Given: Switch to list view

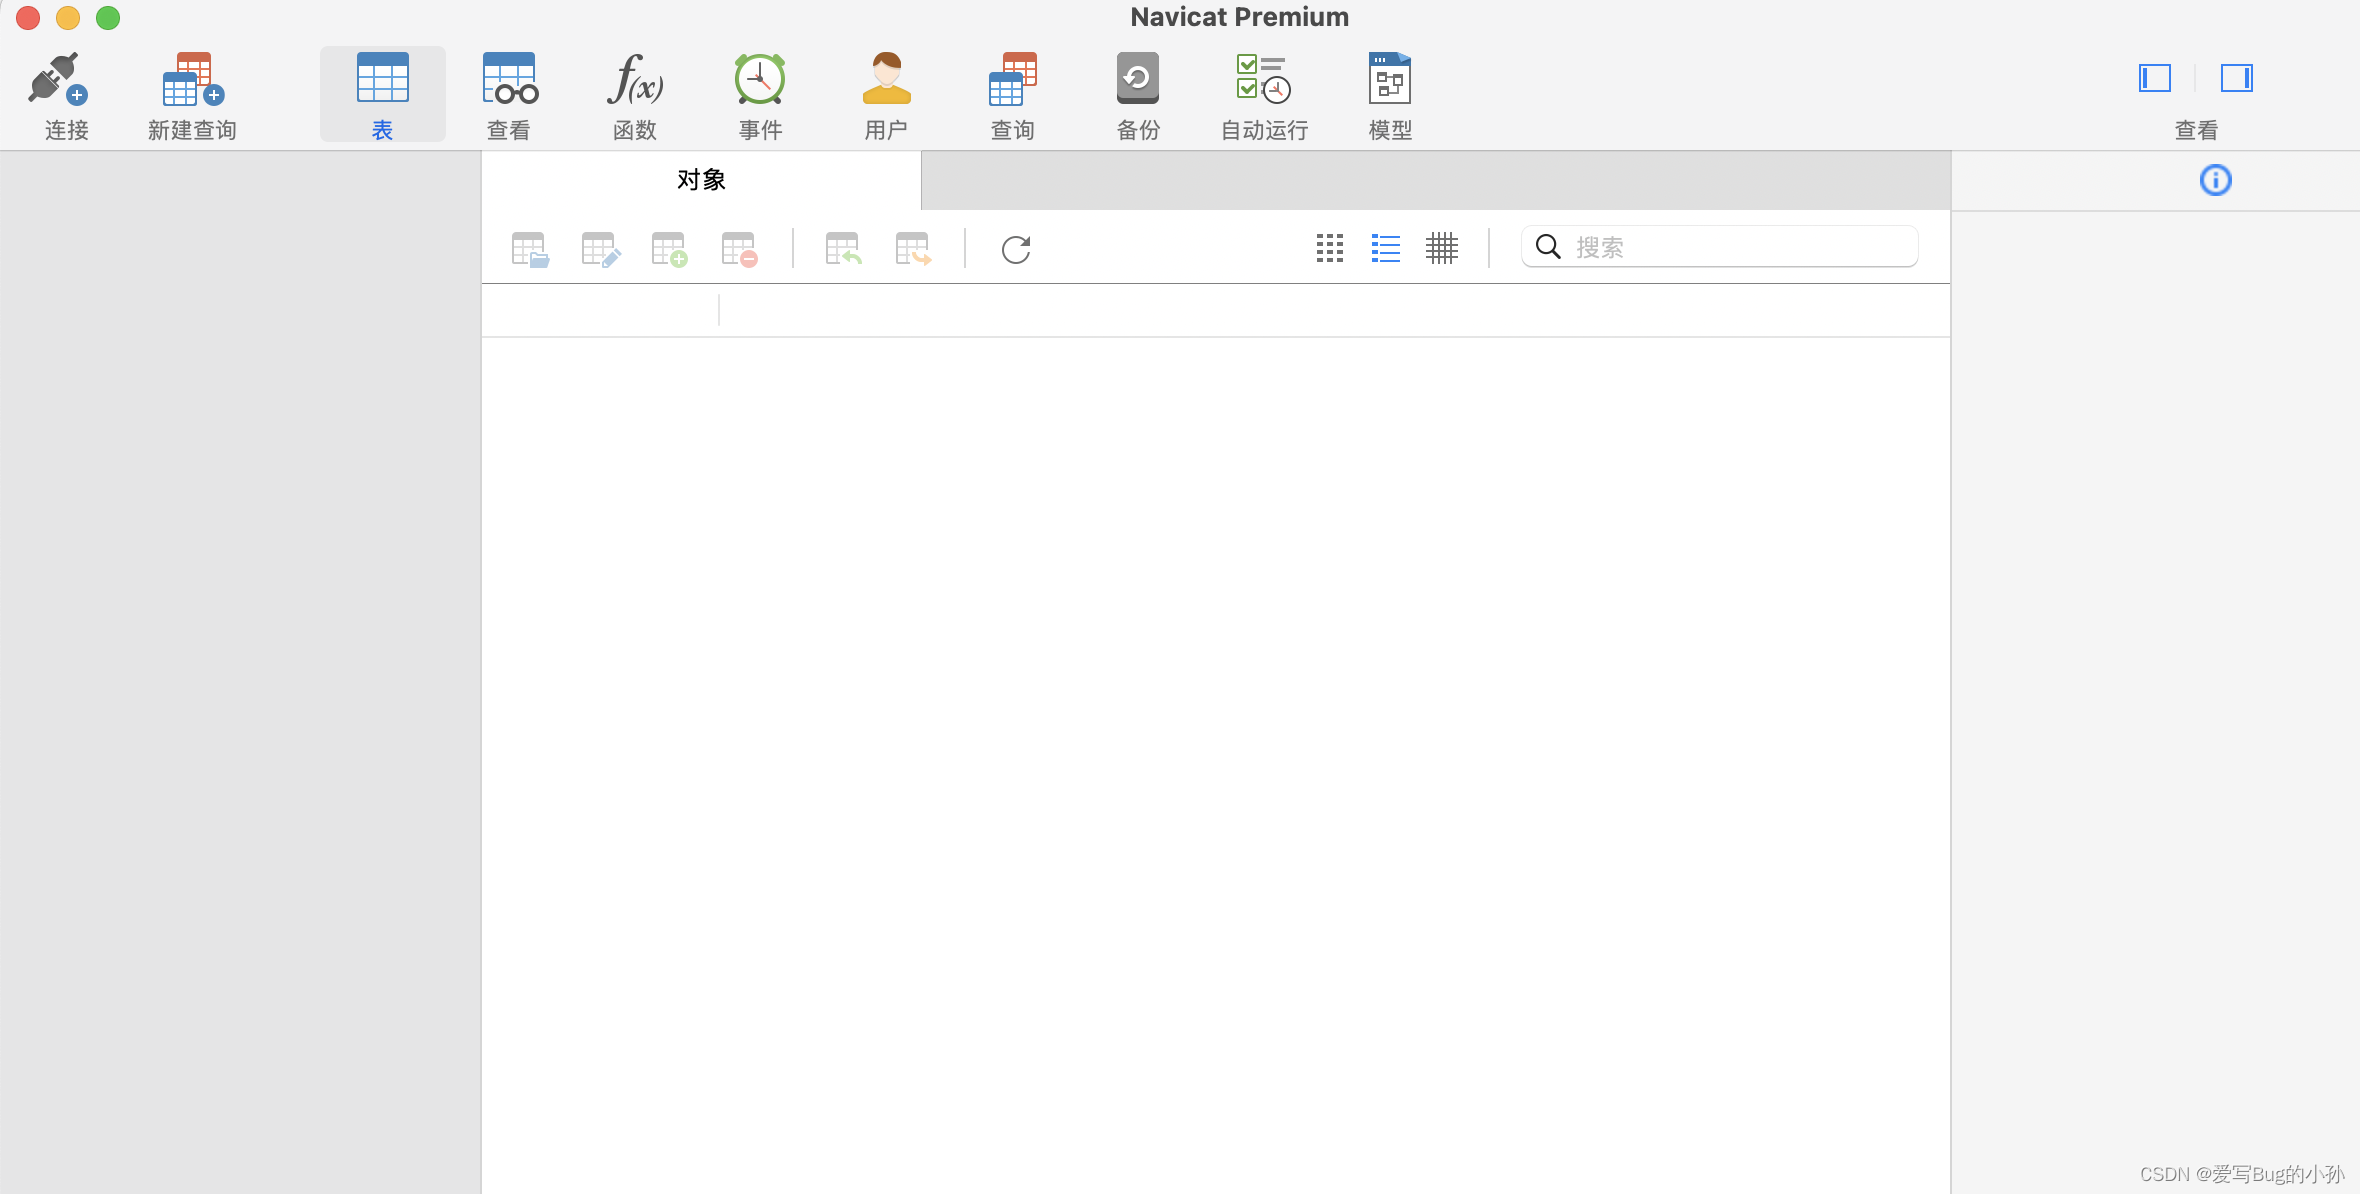Looking at the screenshot, I should [x=1386, y=248].
